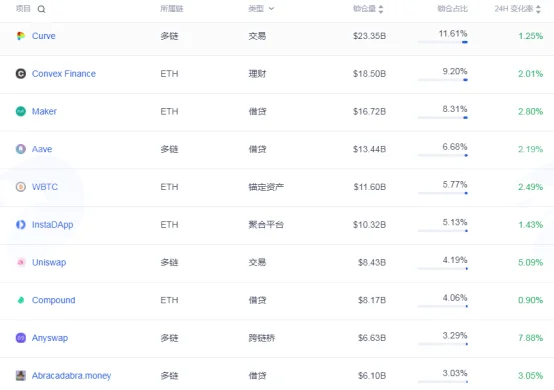554x390 pixels.
Task: Click the Uniswap pink logo icon
Action: tap(21, 262)
